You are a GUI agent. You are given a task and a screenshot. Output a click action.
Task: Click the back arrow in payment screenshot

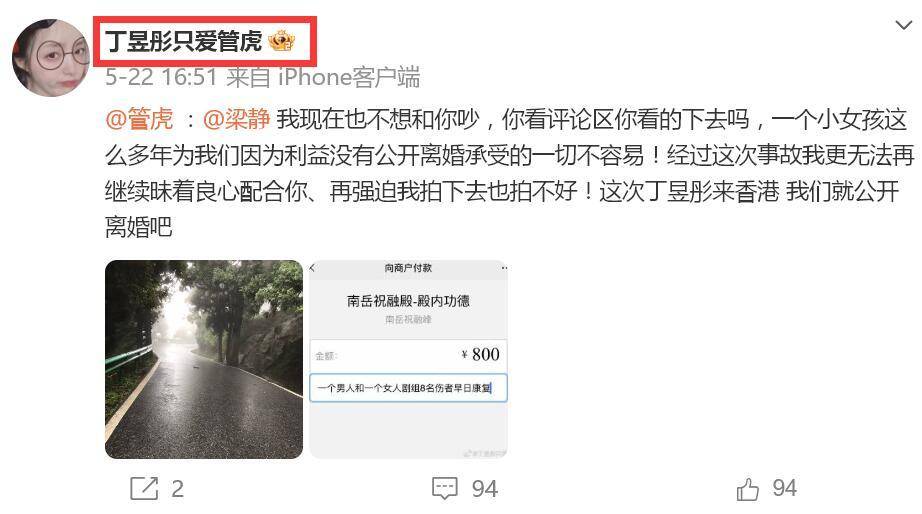(313, 268)
